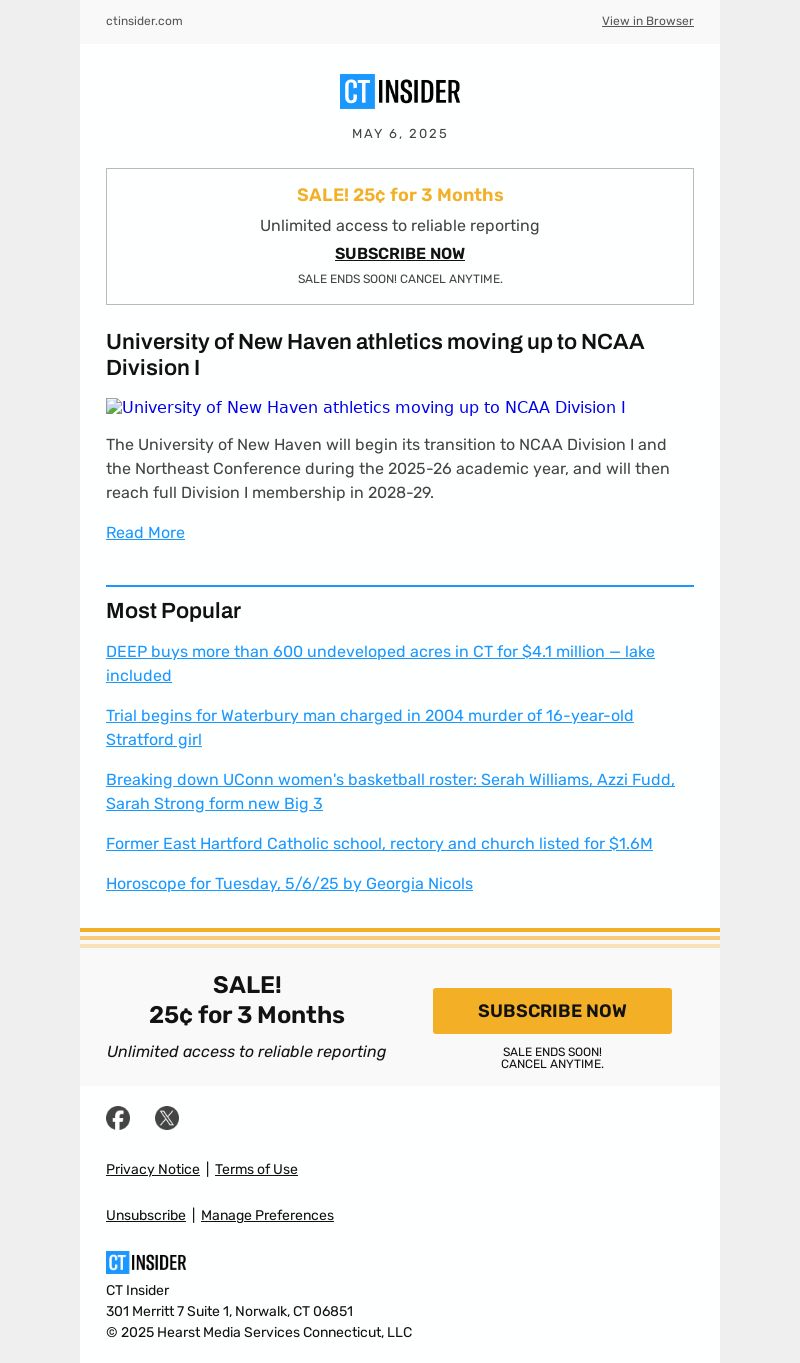Click the underlined SUBSCRIBE NOW text link
This screenshot has height=1363, width=800.
coord(400,254)
